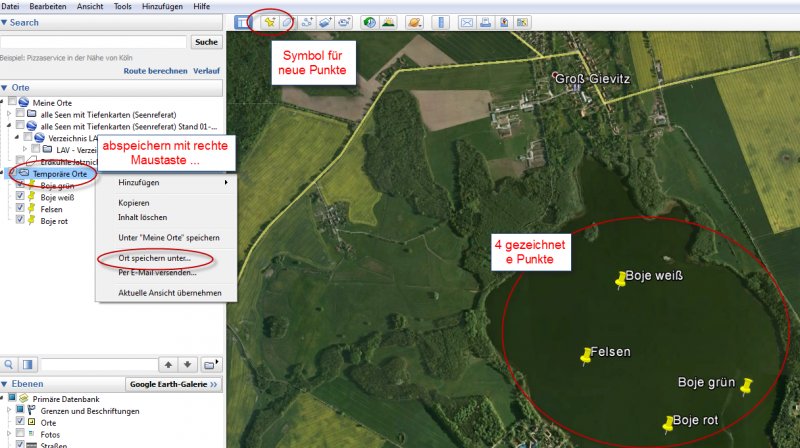Click the Felsen pushpin on the map

pyautogui.click(x=586, y=356)
